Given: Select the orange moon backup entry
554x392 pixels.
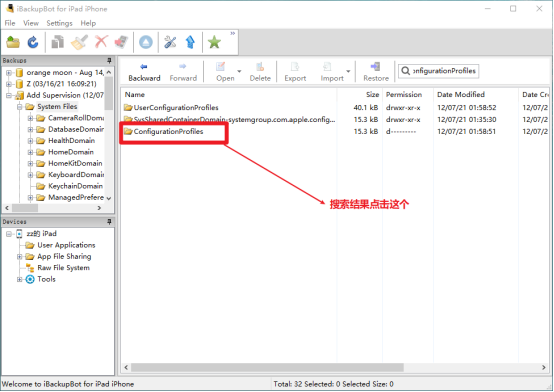Looking at the screenshot, I should 65,73.
